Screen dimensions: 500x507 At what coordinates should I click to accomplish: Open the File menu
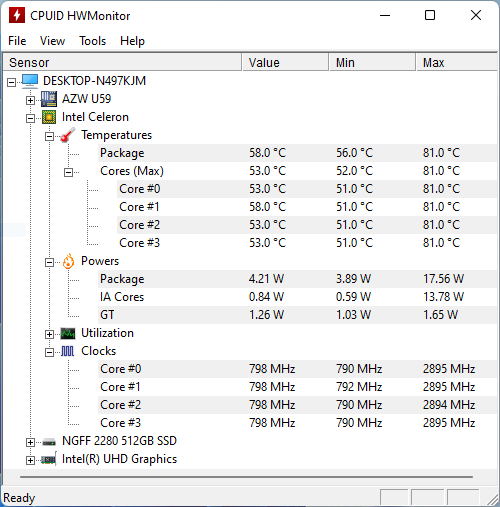(17, 41)
